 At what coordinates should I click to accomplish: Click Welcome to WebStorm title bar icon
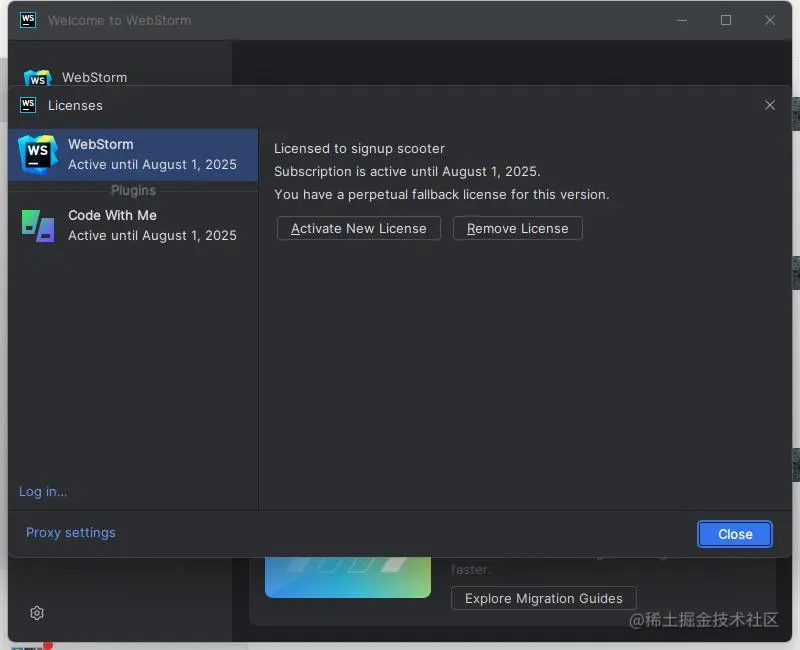(x=28, y=20)
